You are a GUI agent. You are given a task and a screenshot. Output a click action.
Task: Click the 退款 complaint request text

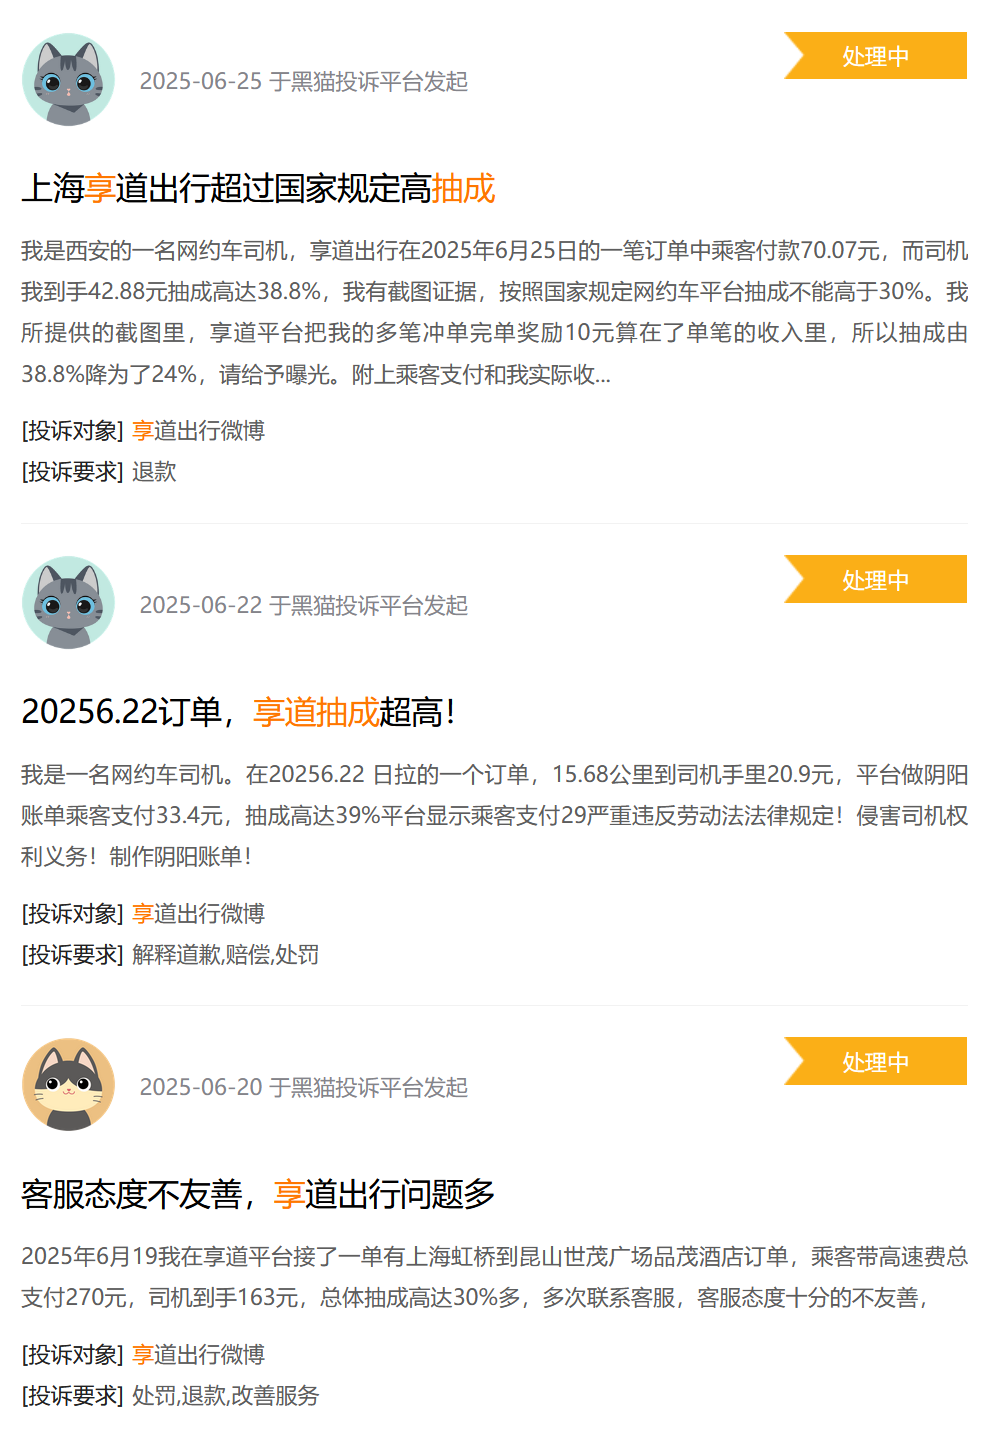[x=154, y=472]
